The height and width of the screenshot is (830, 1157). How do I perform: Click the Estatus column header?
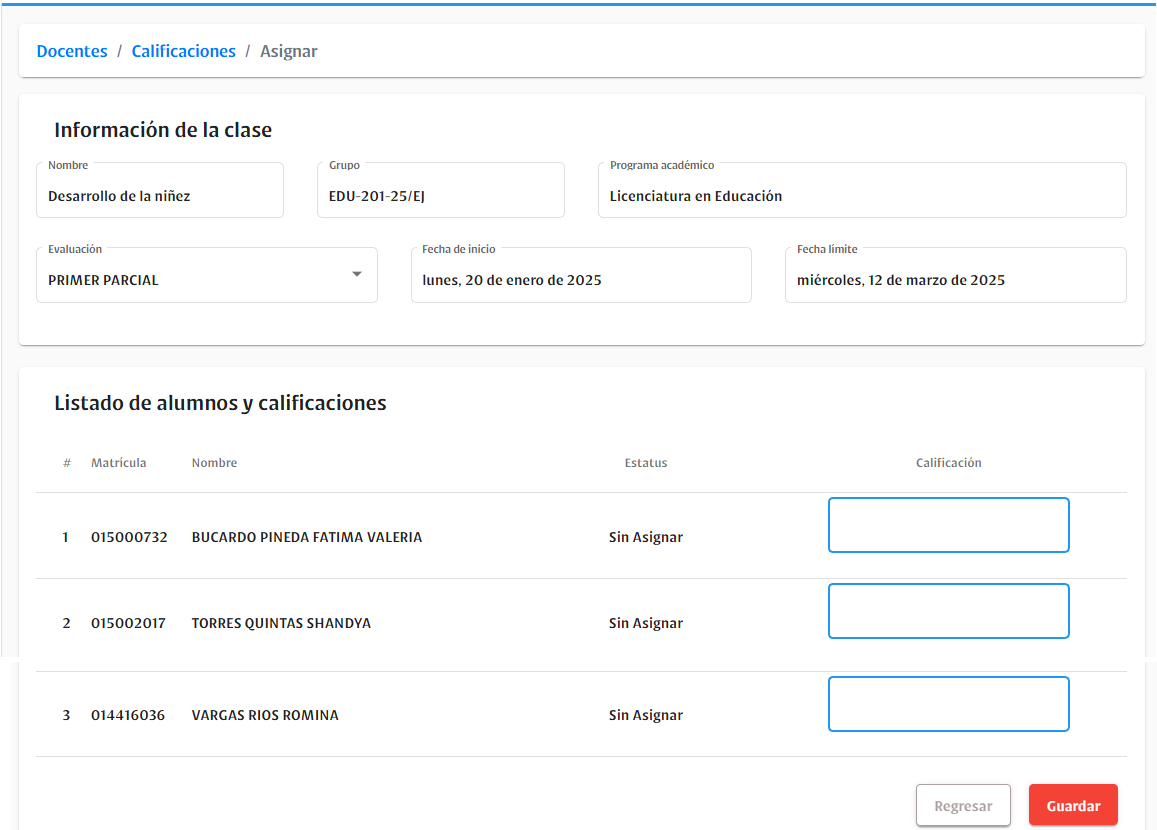tap(646, 463)
